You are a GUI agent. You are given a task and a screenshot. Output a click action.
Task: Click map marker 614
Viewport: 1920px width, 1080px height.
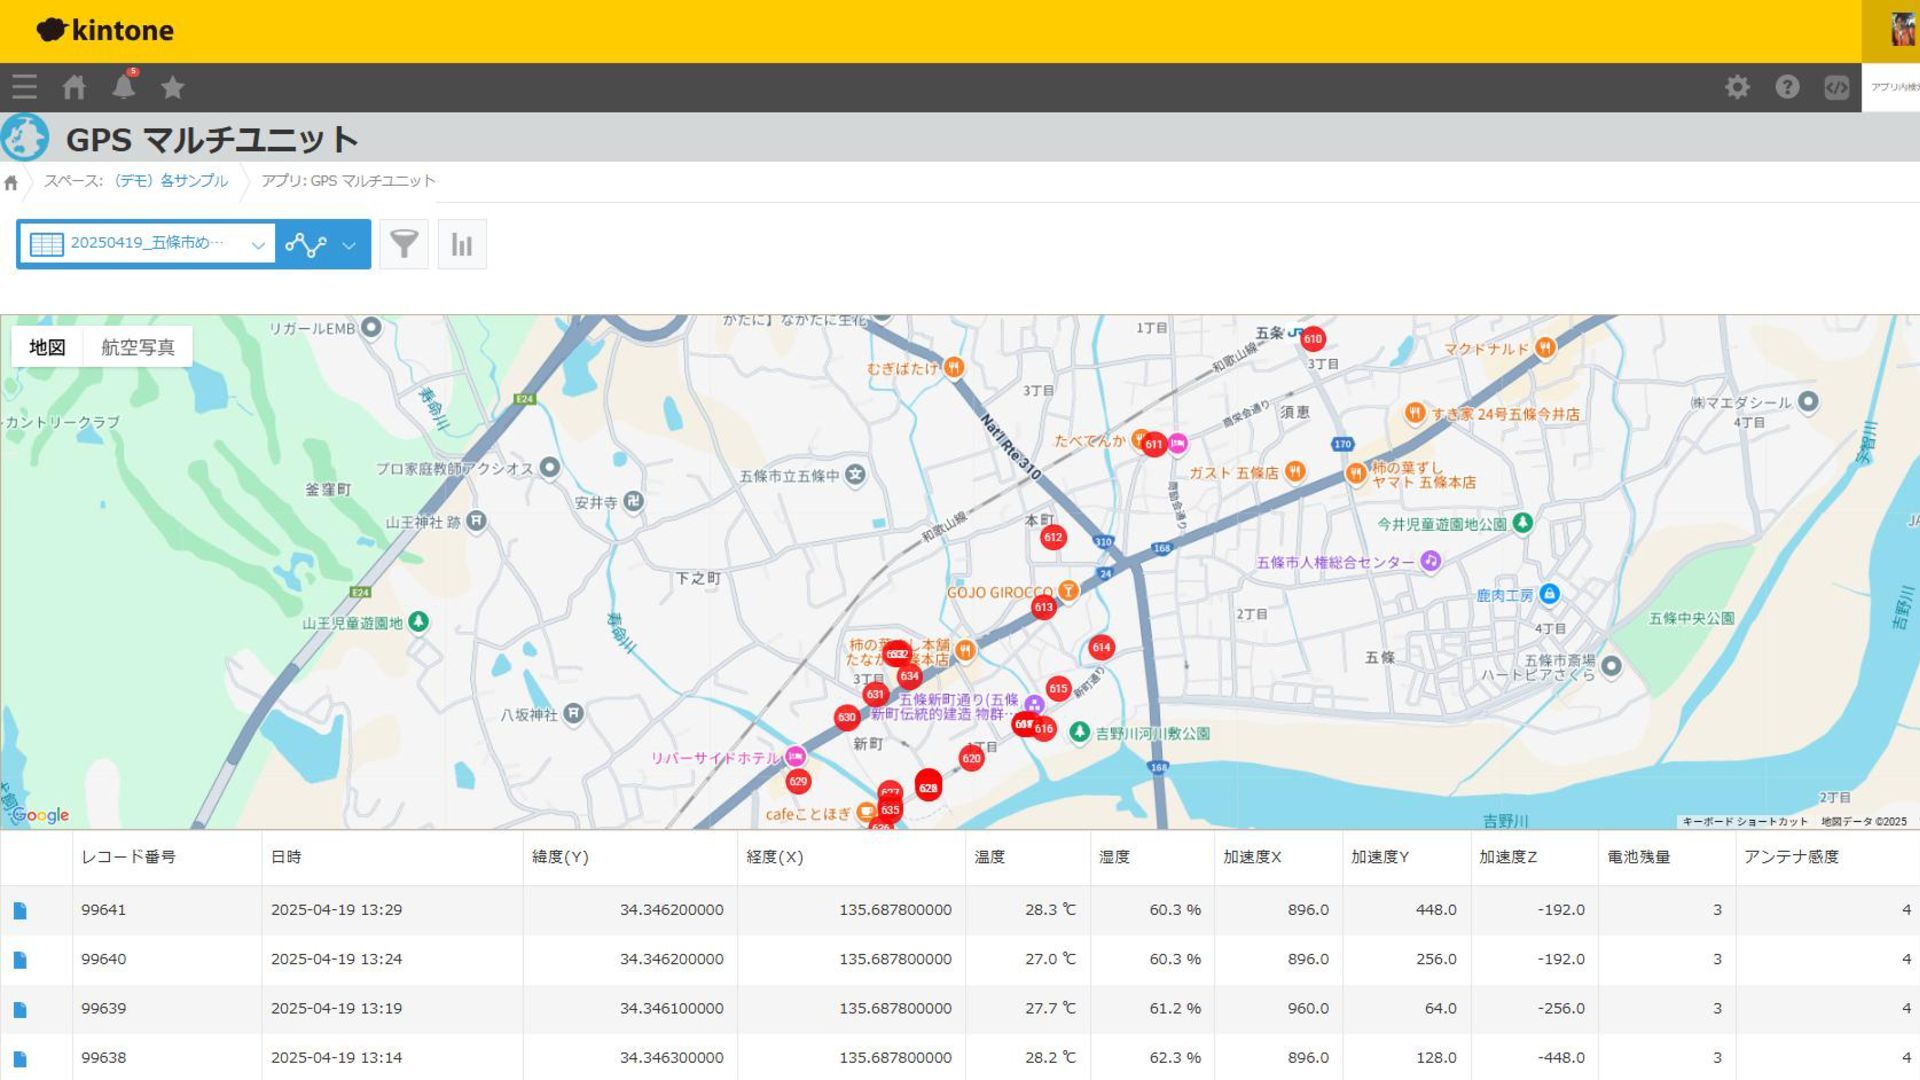1101,648
